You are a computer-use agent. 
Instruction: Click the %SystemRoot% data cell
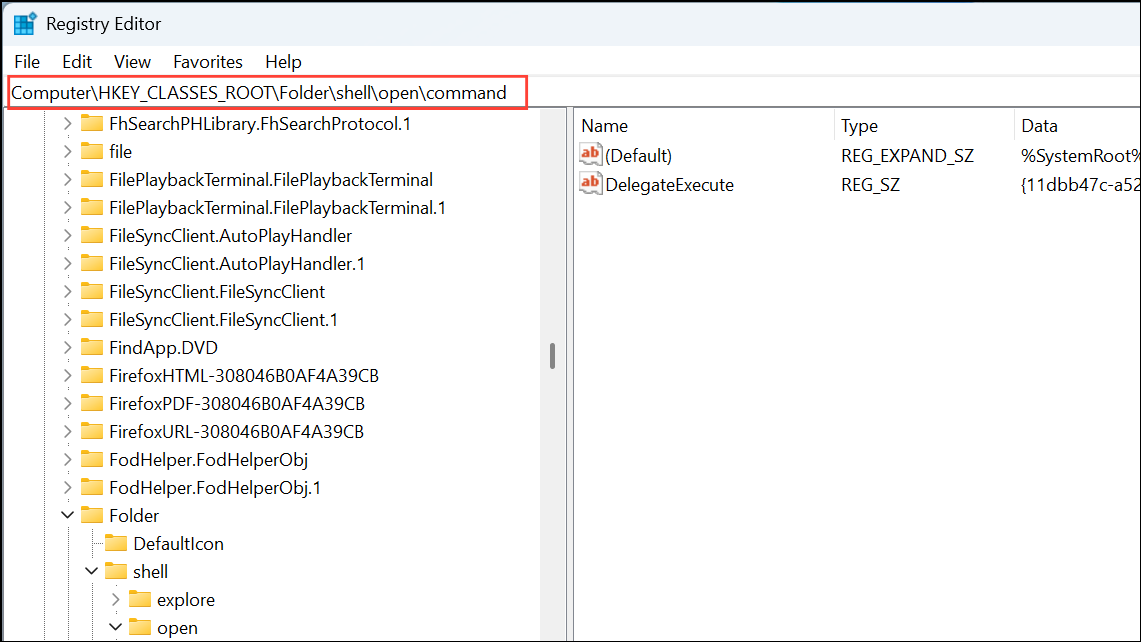[1081, 156]
